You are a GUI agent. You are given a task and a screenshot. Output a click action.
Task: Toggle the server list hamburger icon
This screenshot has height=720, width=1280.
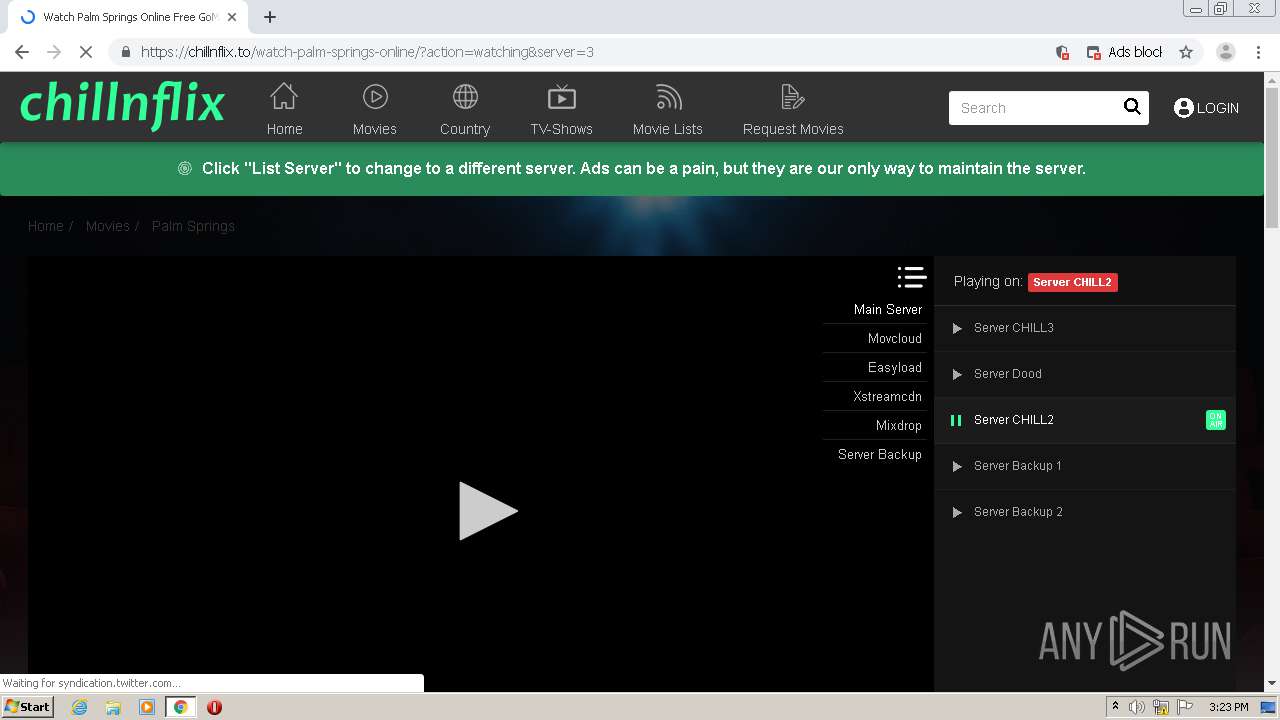point(911,277)
